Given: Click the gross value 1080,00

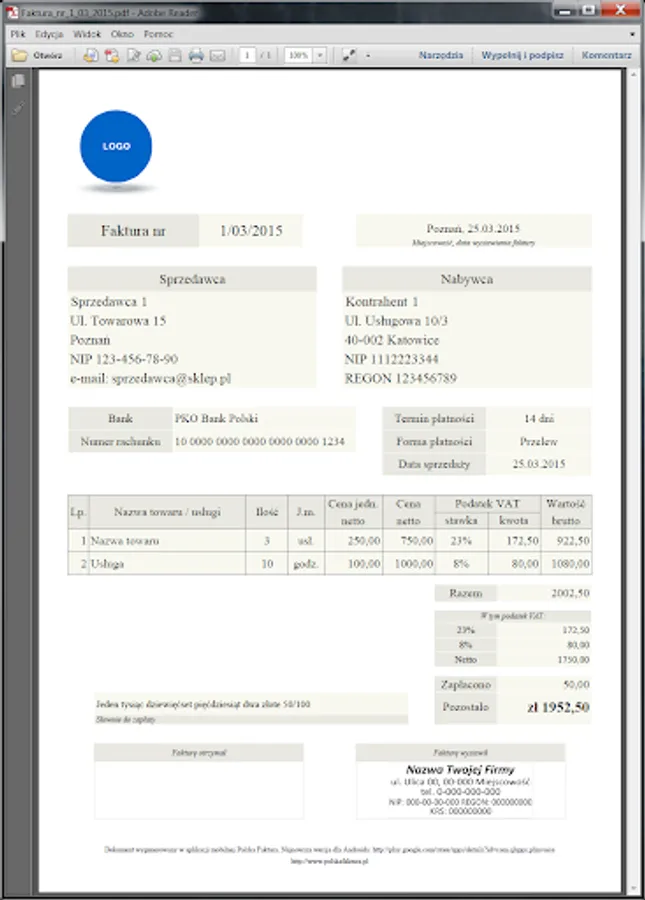Looking at the screenshot, I should tap(570, 564).
